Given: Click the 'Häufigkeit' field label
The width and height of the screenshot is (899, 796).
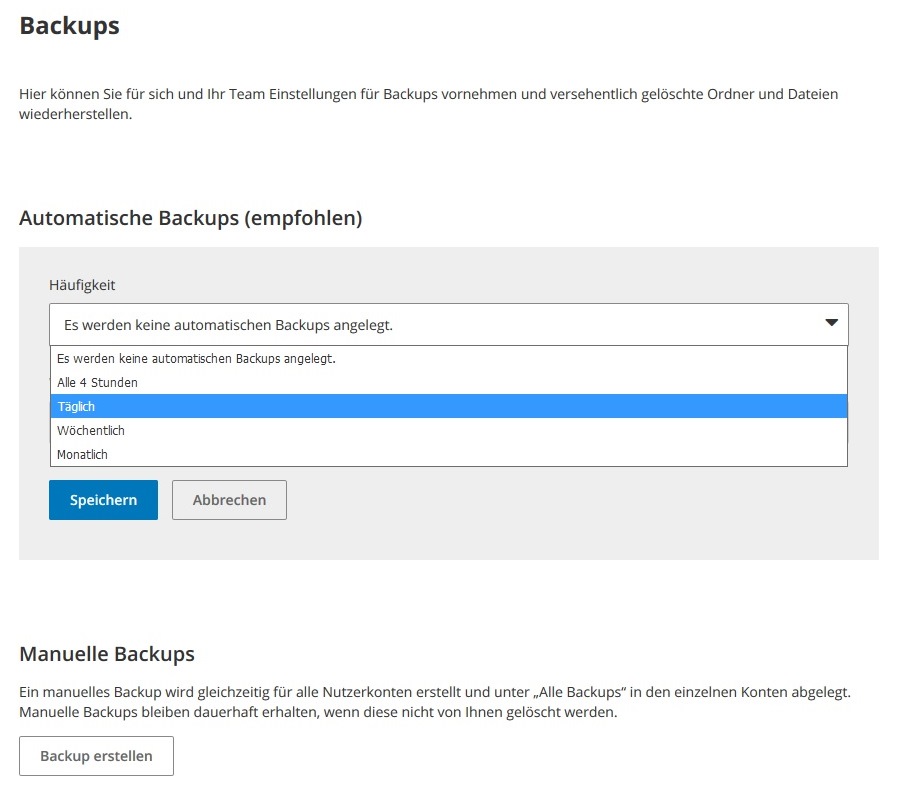Looking at the screenshot, I should point(82,285).
